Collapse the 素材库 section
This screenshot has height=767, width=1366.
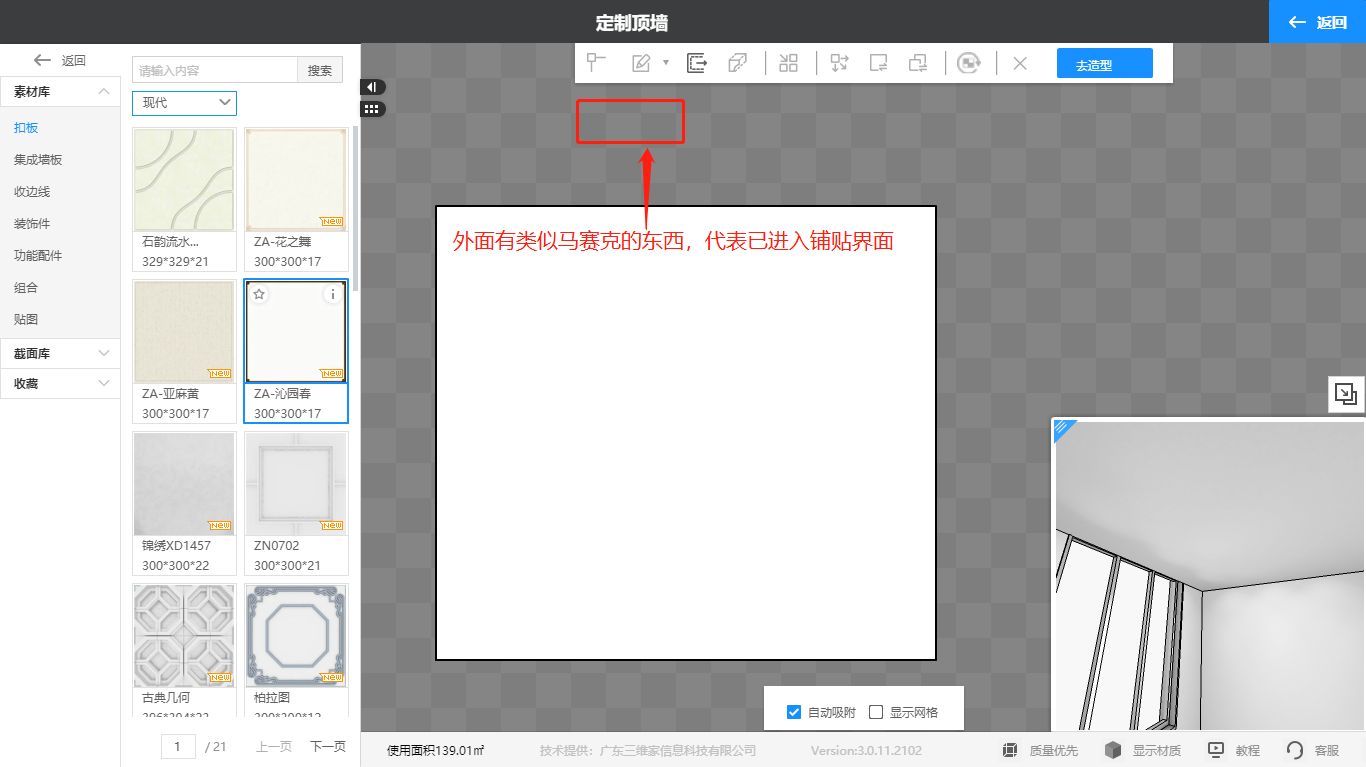click(60, 92)
